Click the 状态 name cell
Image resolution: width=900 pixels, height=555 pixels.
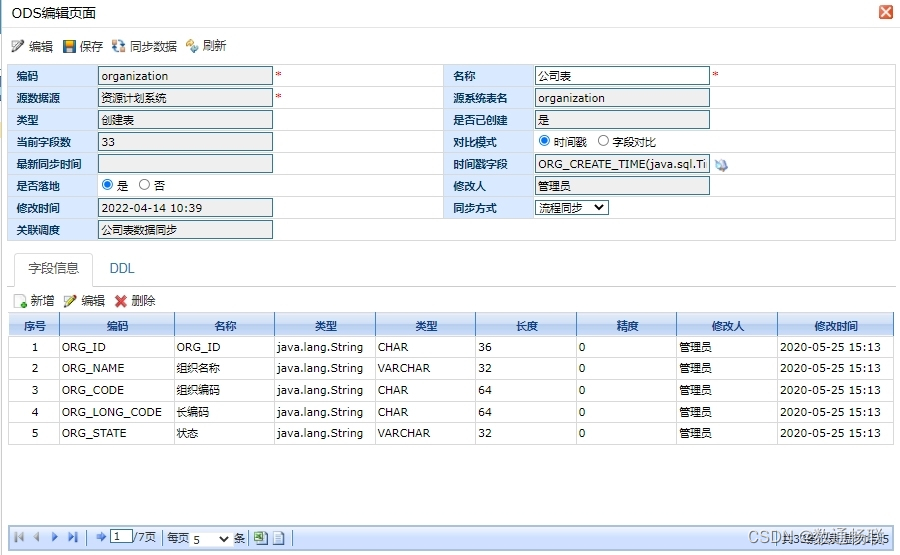tap(224, 433)
